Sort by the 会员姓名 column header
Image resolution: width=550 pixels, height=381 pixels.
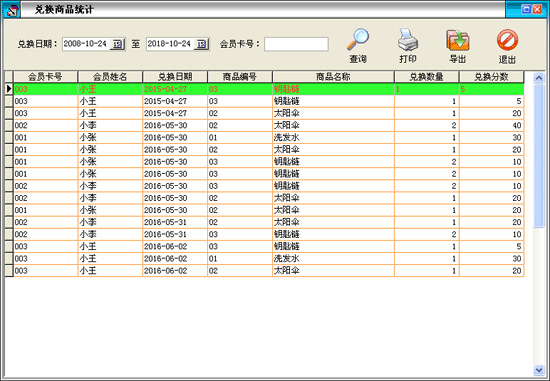[110, 76]
